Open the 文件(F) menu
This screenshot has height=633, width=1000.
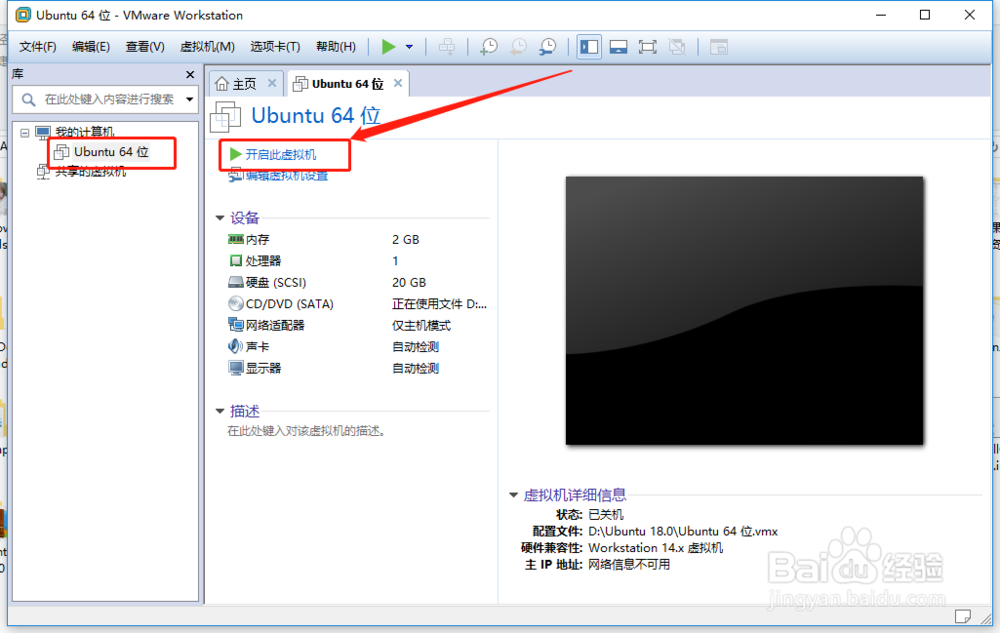click(x=38, y=47)
